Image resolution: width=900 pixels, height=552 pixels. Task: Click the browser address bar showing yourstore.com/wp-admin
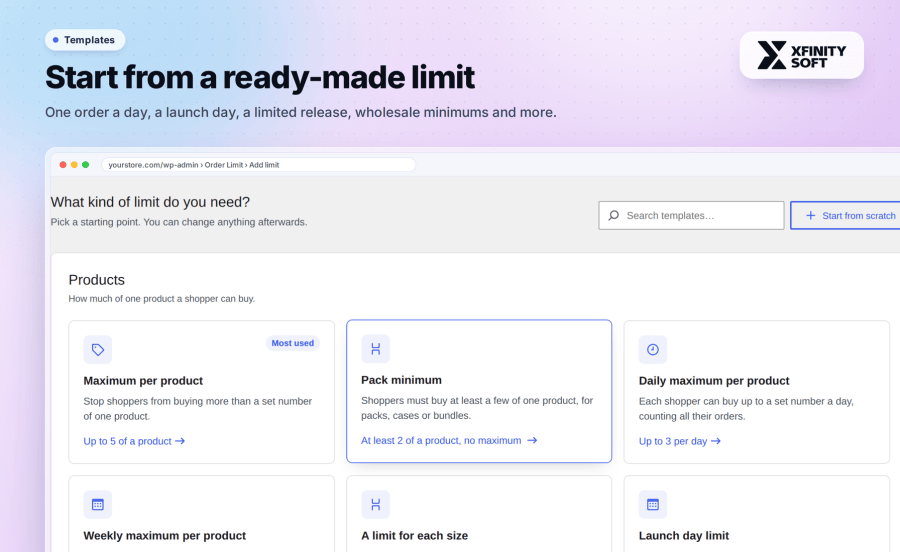[x=258, y=165]
